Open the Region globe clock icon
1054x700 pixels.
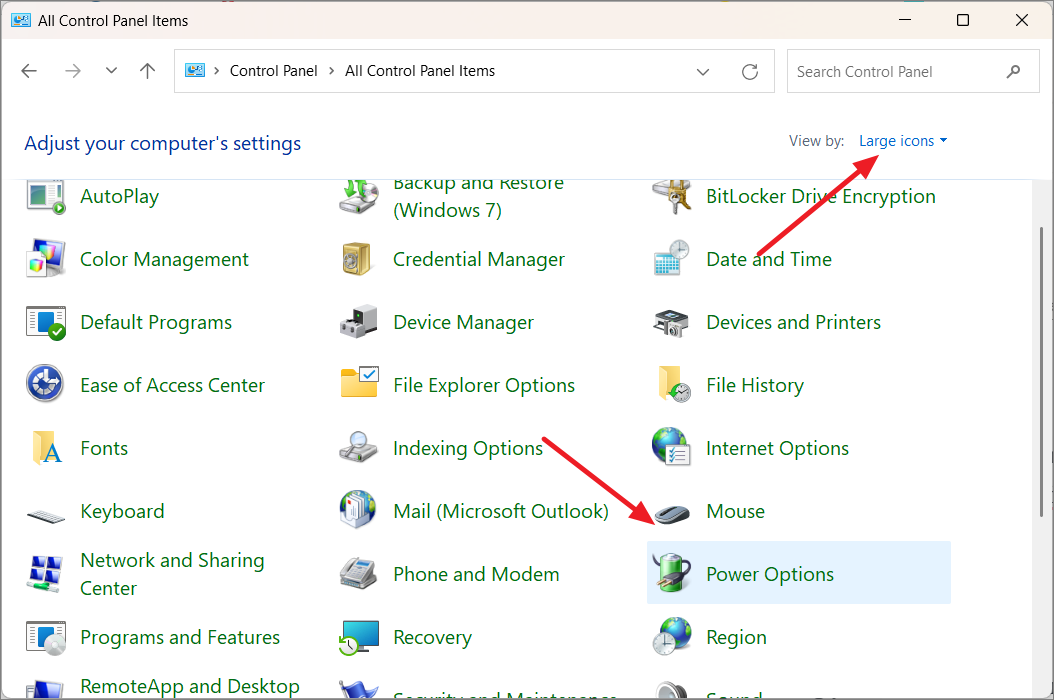tap(672, 636)
